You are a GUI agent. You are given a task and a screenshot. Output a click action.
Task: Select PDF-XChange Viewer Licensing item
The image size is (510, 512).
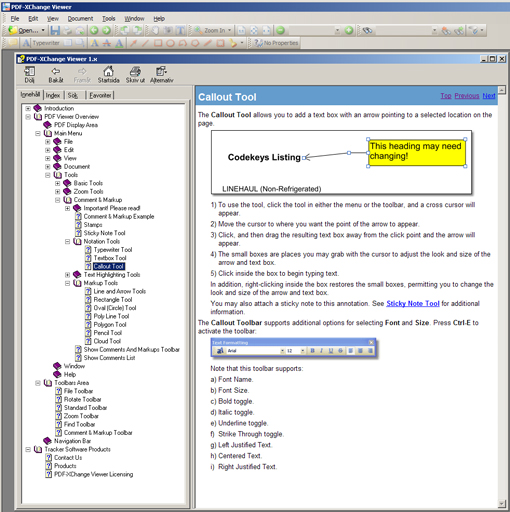(94, 474)
